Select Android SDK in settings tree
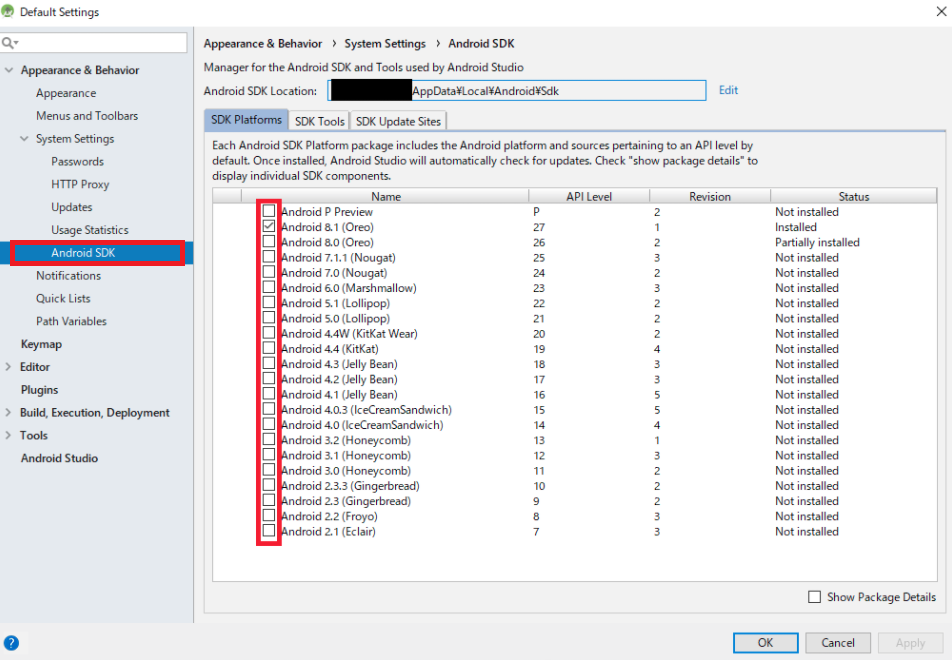 (83, 253)
